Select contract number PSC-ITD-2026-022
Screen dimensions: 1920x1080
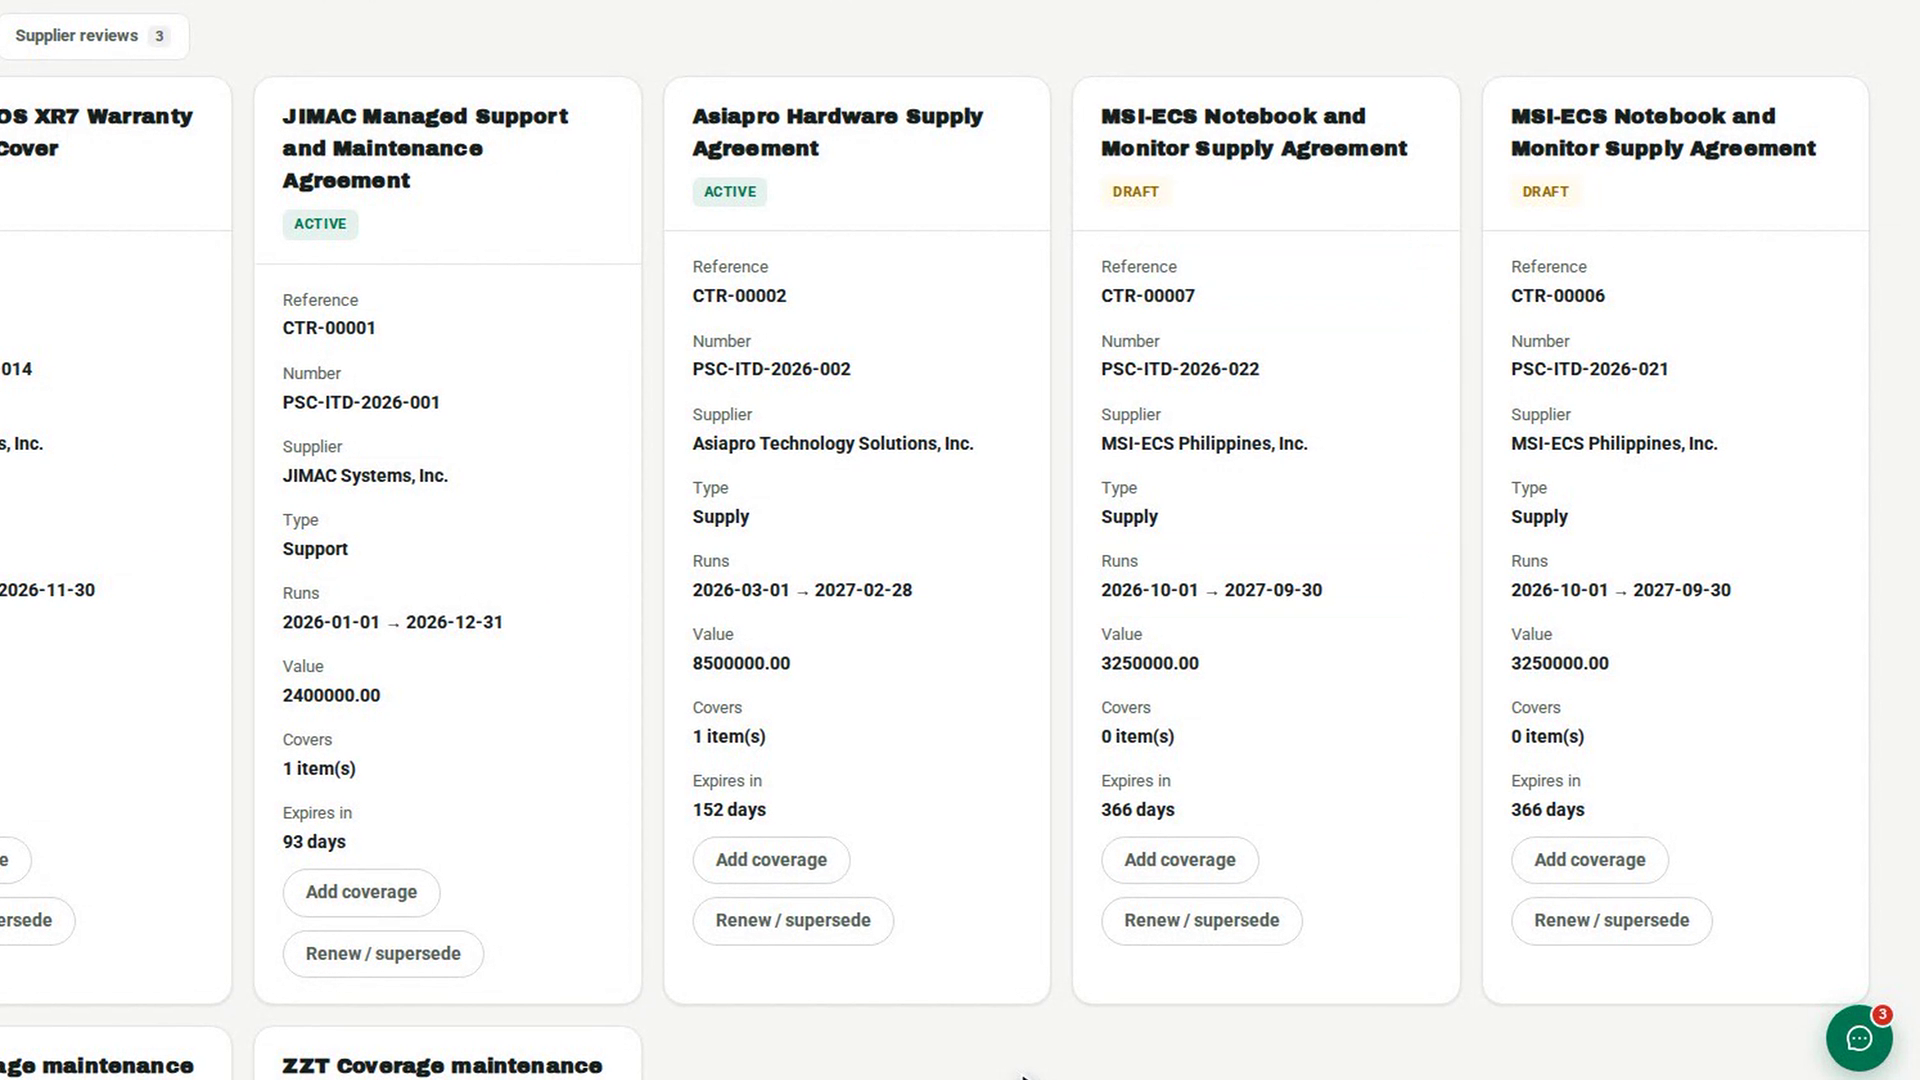coord(1180,369)
